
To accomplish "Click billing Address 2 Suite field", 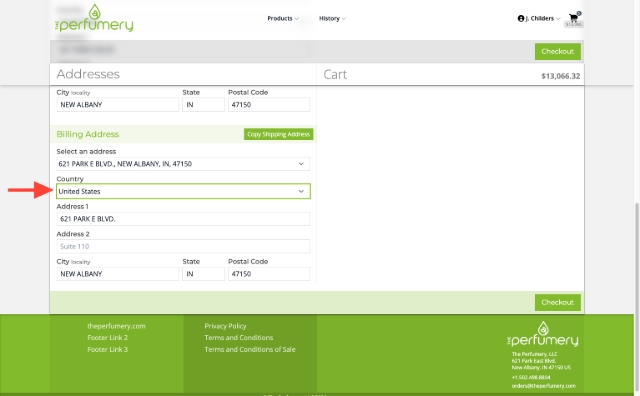I will [183, 247].
